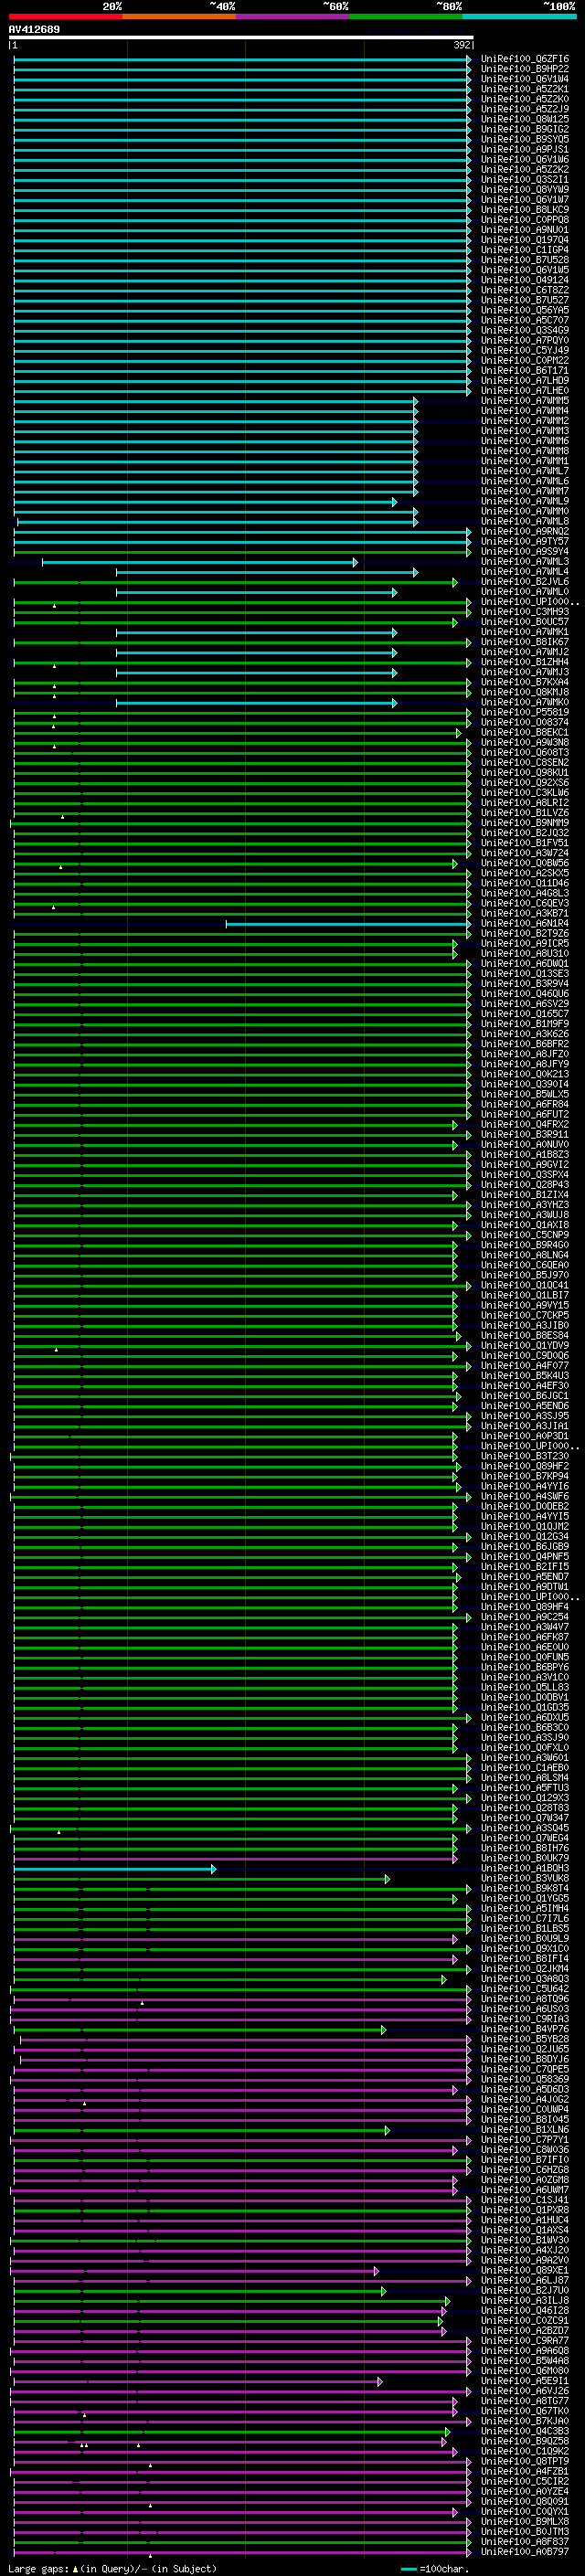Viewport: 585px width, 2576px height.
Task: Select the UniRef100_A7LHE0 label
Action: 525,391
